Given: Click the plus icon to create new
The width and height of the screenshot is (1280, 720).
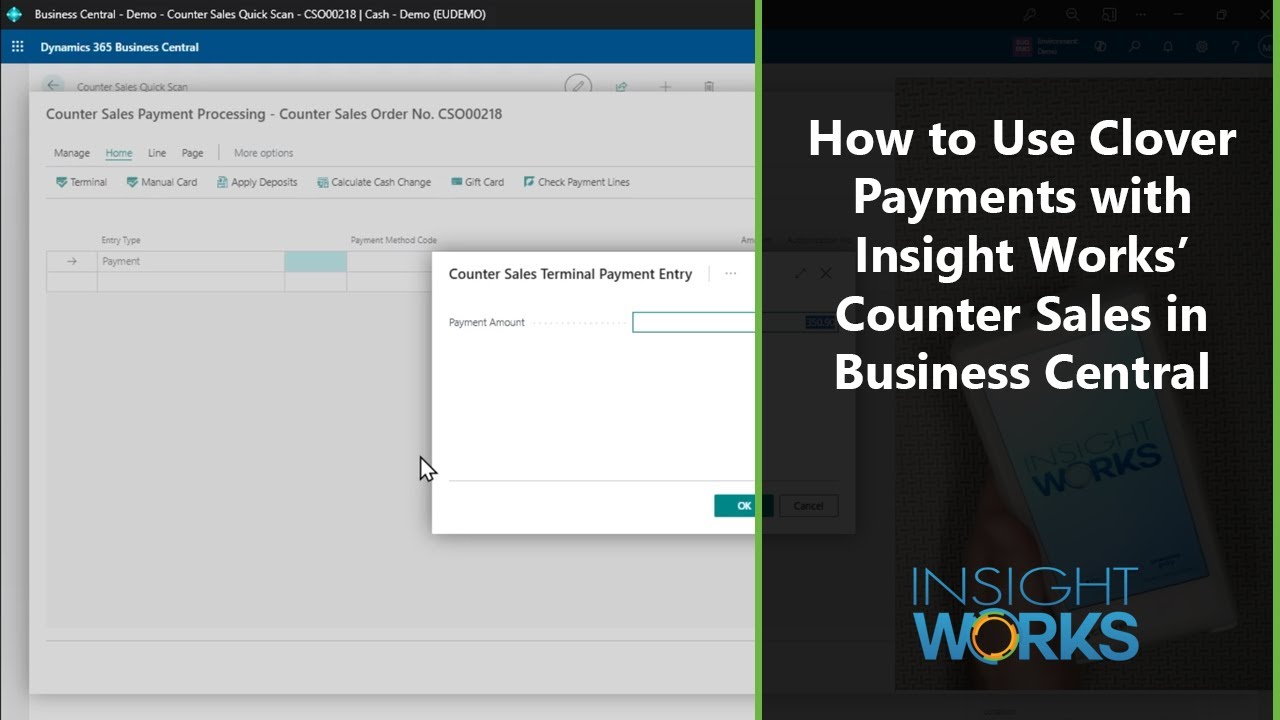Looking at the screenshot, I should (665, 87).
